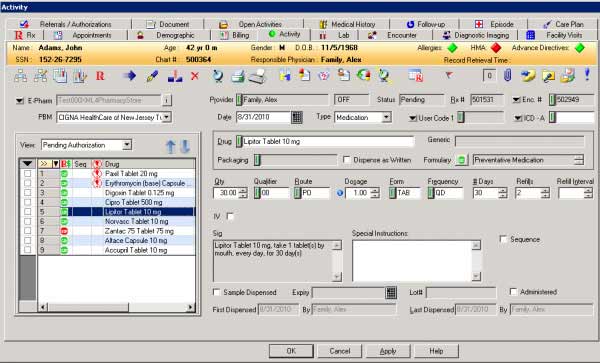Click the small red flag toolbar icon

click(448, 75)
